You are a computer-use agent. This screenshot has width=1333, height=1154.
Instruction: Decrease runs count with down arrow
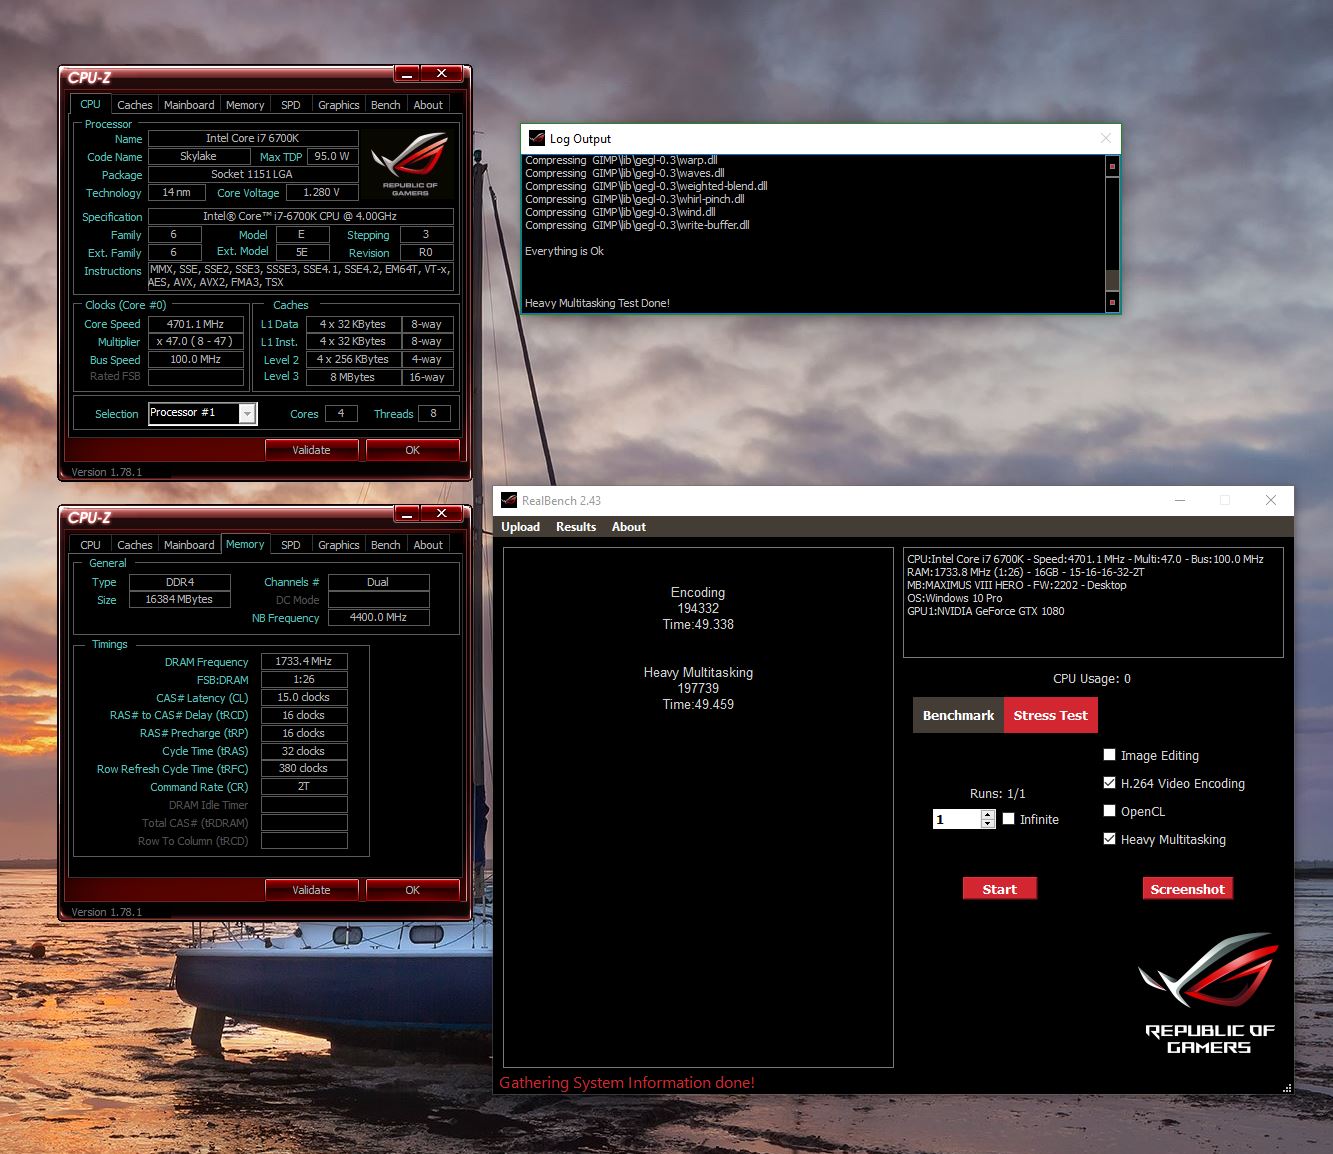coord(988,824)
